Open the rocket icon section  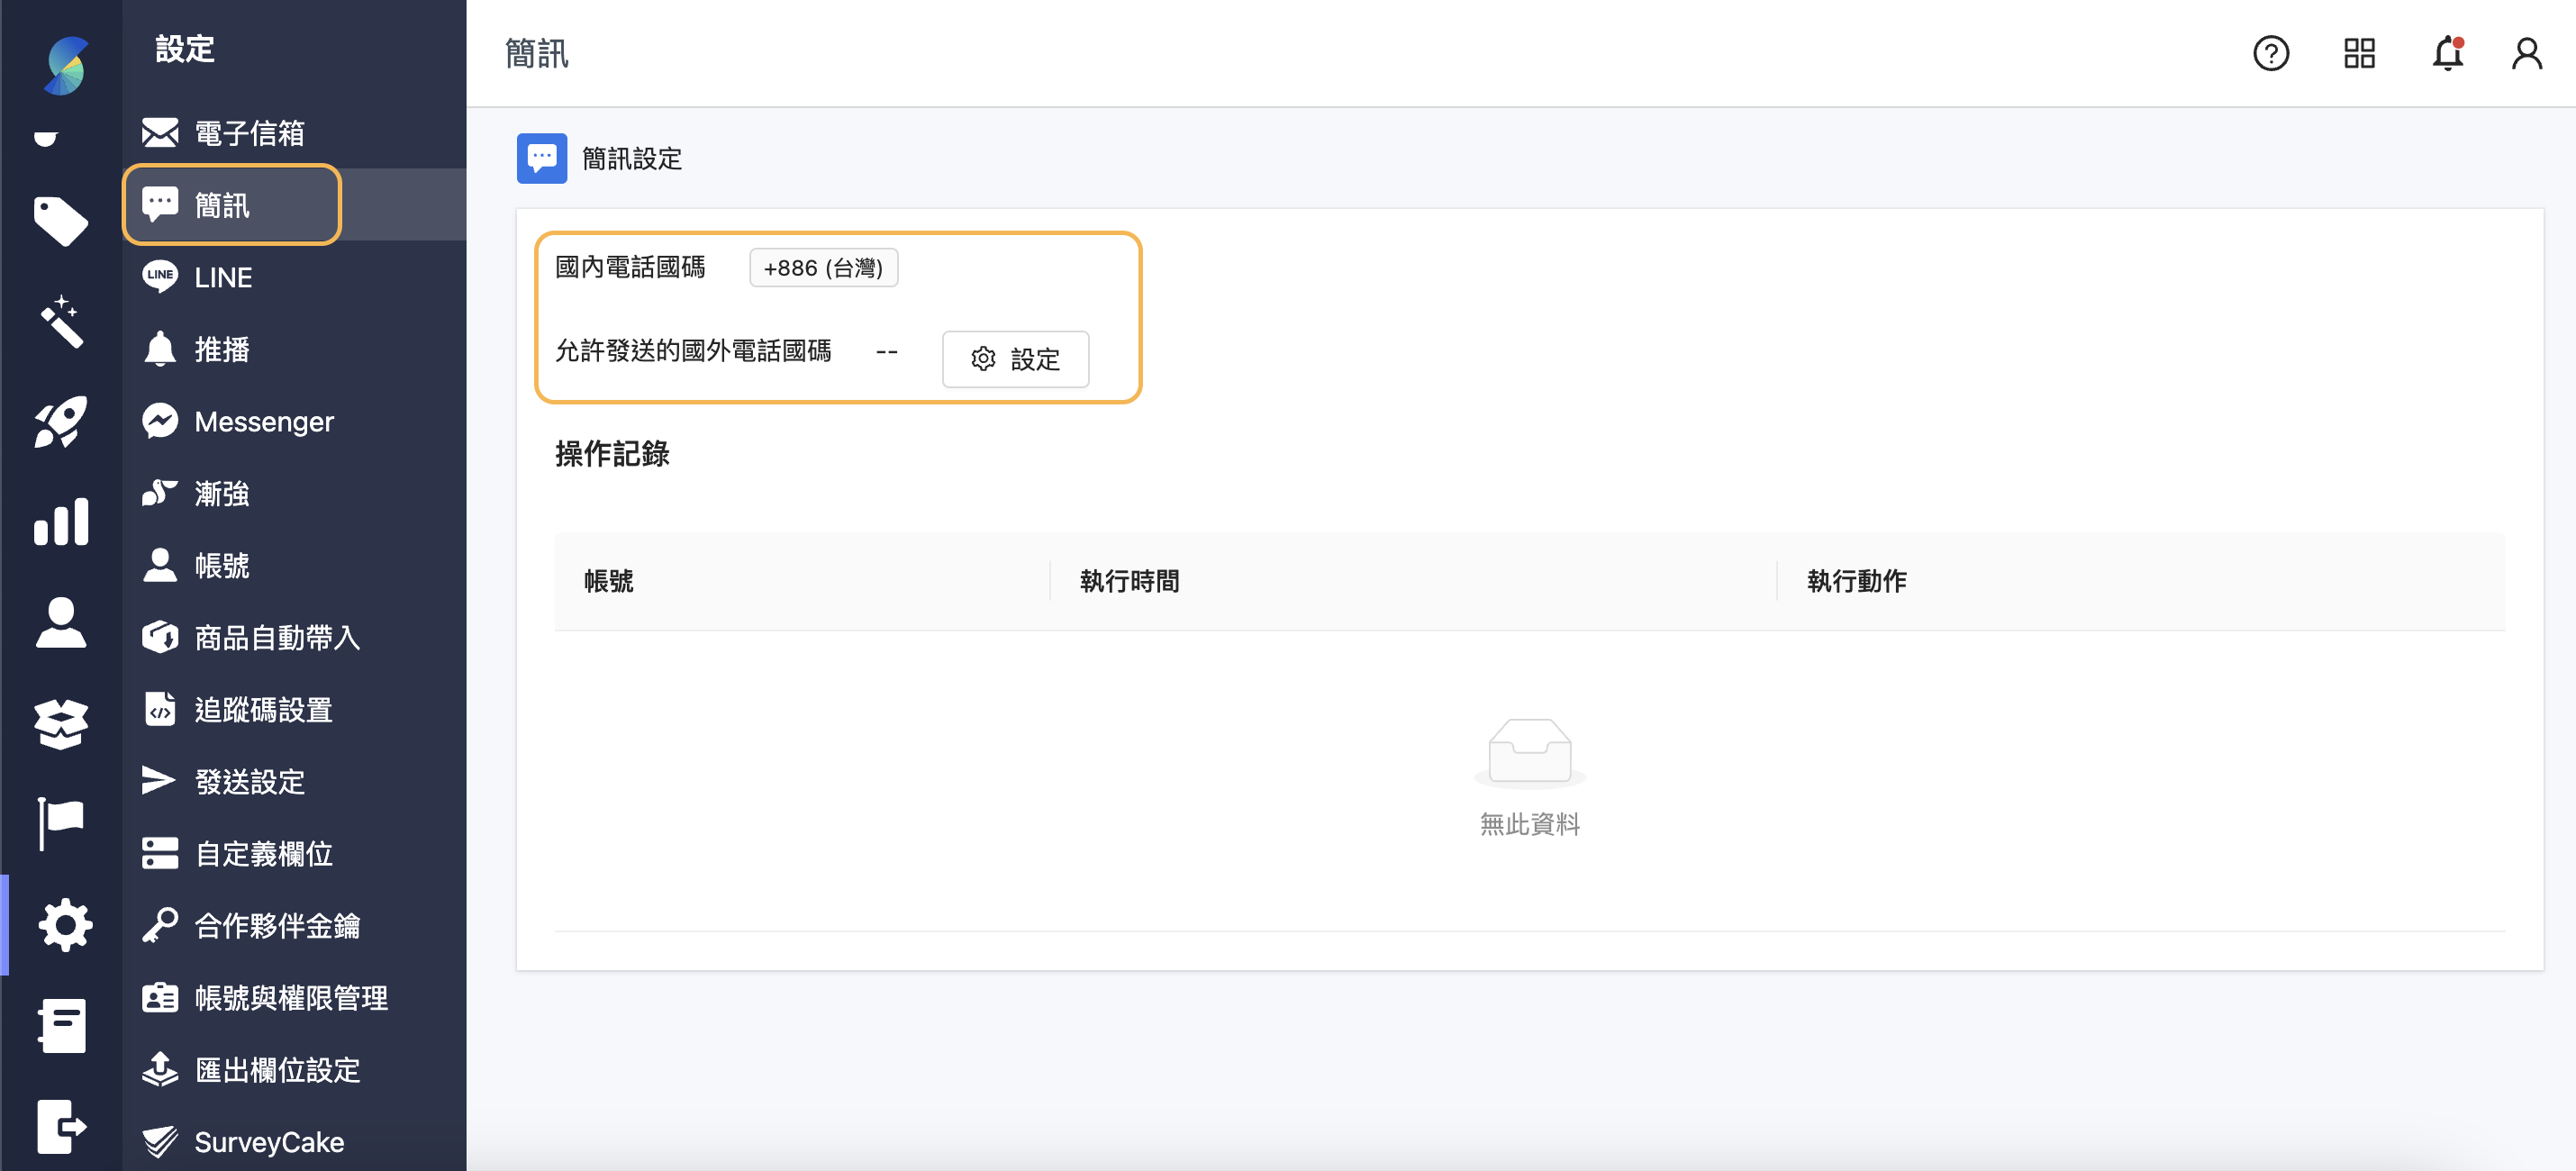point(61,421)
